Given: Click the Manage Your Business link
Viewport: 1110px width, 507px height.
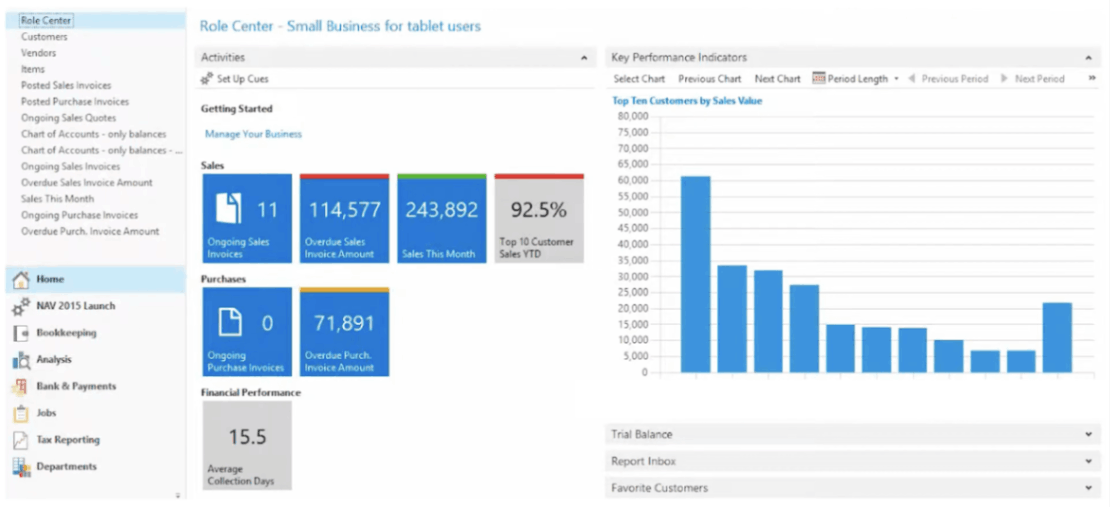Looking at the screenshot, I should pos(253,134).
